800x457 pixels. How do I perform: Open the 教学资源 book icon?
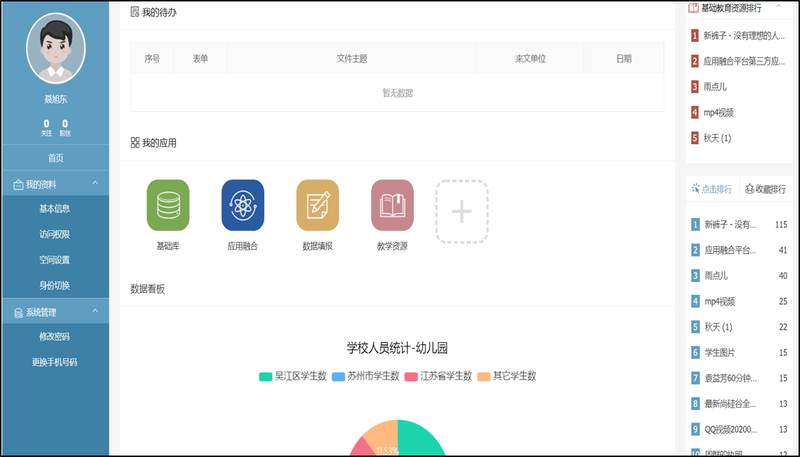392,205
